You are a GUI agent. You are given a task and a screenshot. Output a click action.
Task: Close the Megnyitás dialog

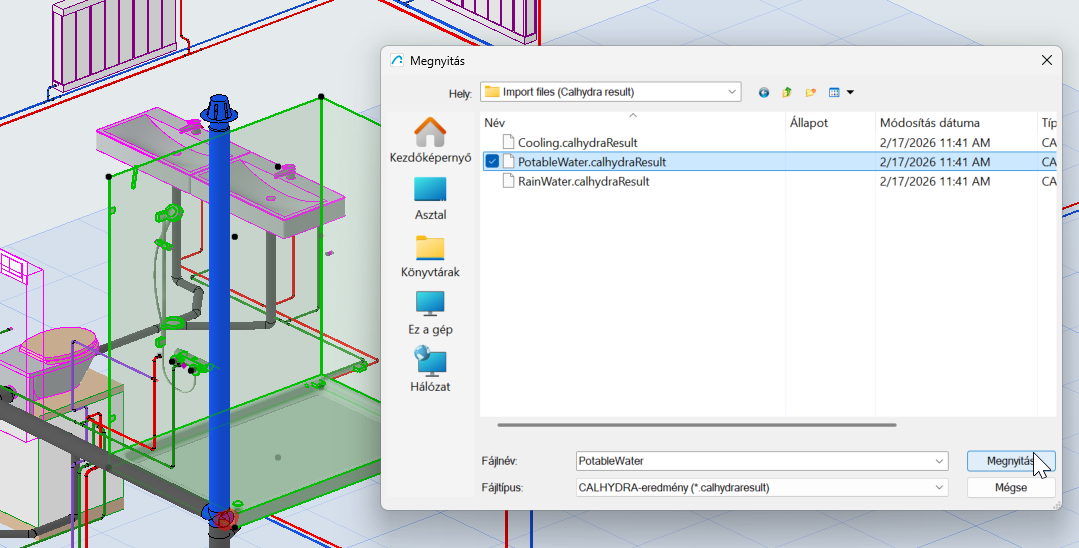(x=1047, y=61)
